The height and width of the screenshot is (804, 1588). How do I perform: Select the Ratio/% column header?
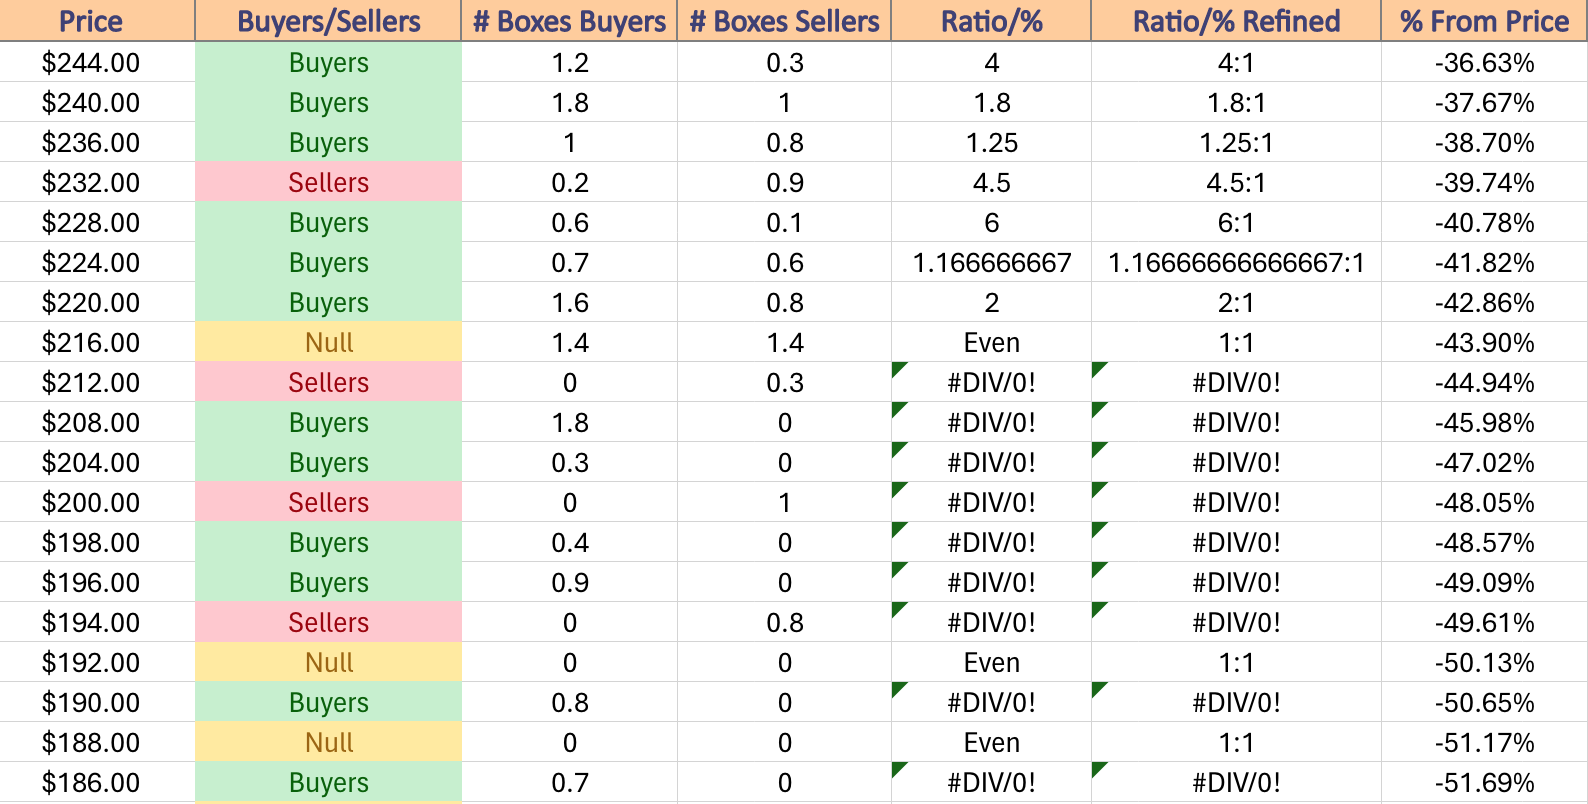pos(992,21)
